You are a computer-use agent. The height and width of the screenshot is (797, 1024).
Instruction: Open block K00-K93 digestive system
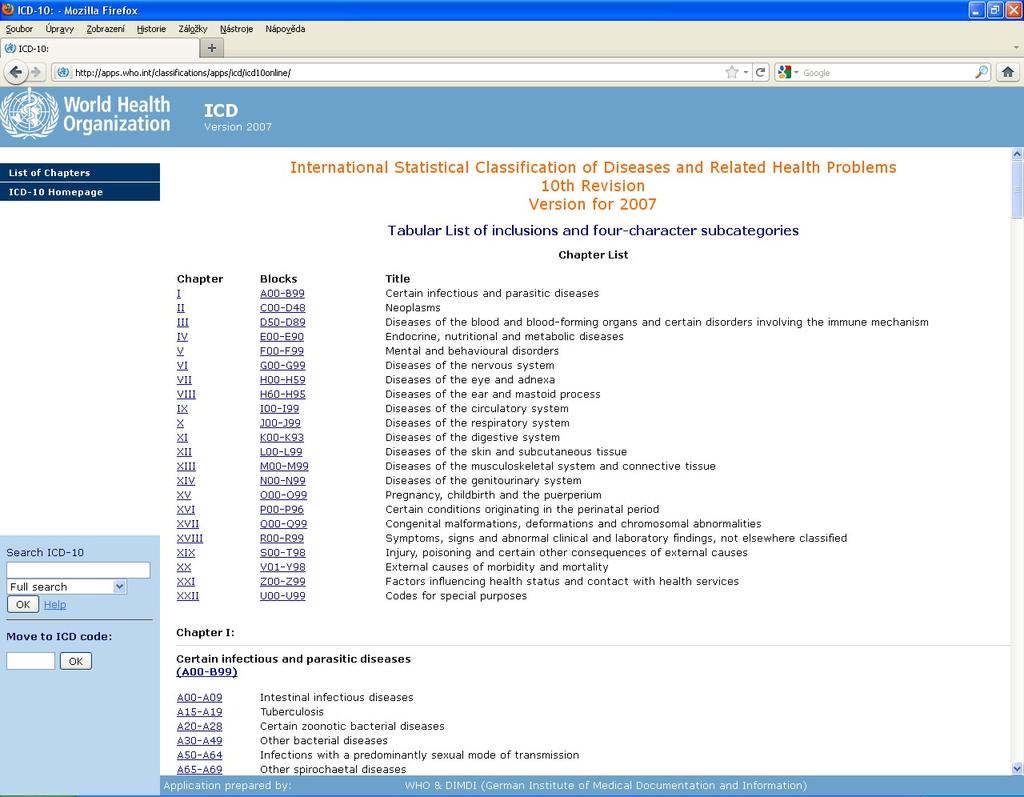[x=282, y=438]
